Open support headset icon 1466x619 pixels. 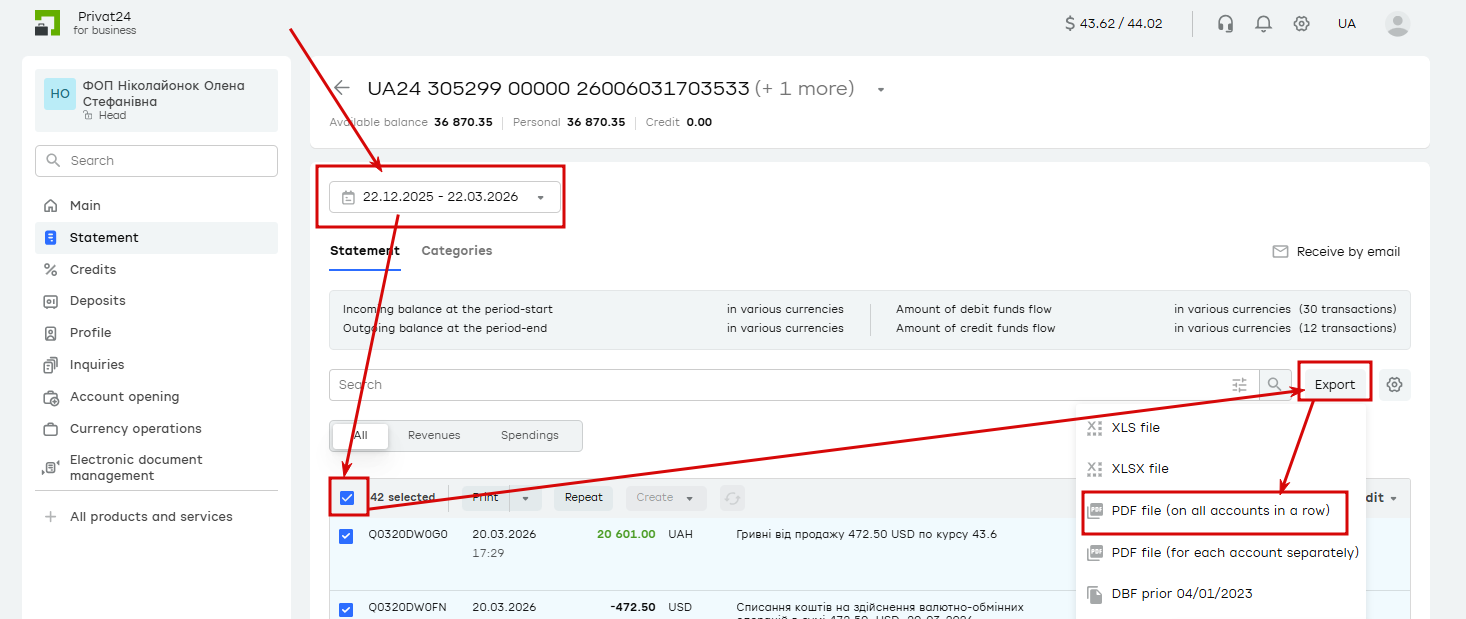(x=1225, y=24)
